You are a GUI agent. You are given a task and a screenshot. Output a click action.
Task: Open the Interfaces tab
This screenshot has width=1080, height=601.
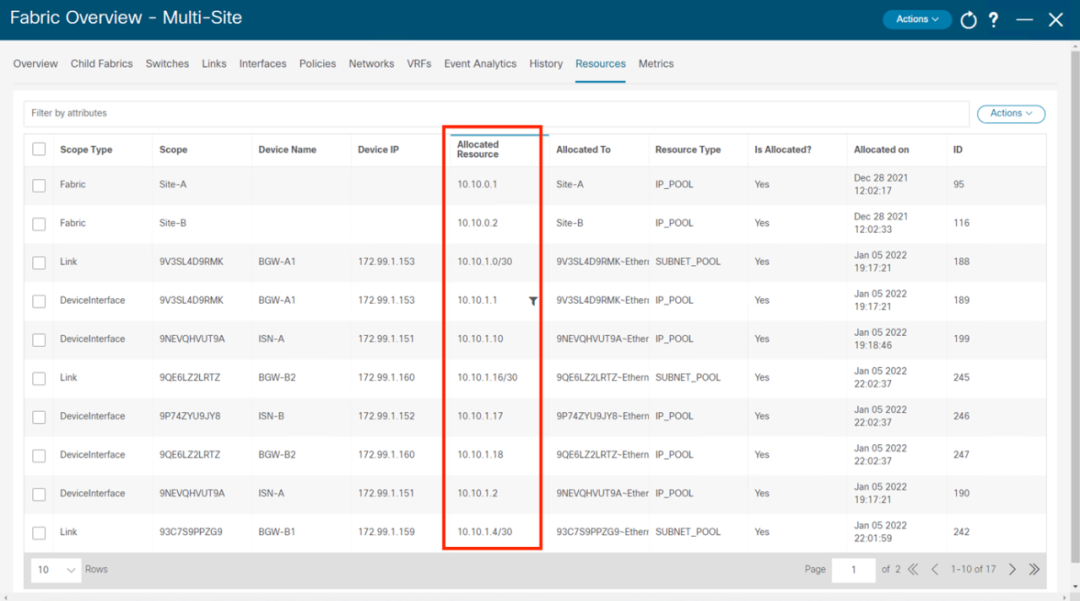click(x=262, y=63)
